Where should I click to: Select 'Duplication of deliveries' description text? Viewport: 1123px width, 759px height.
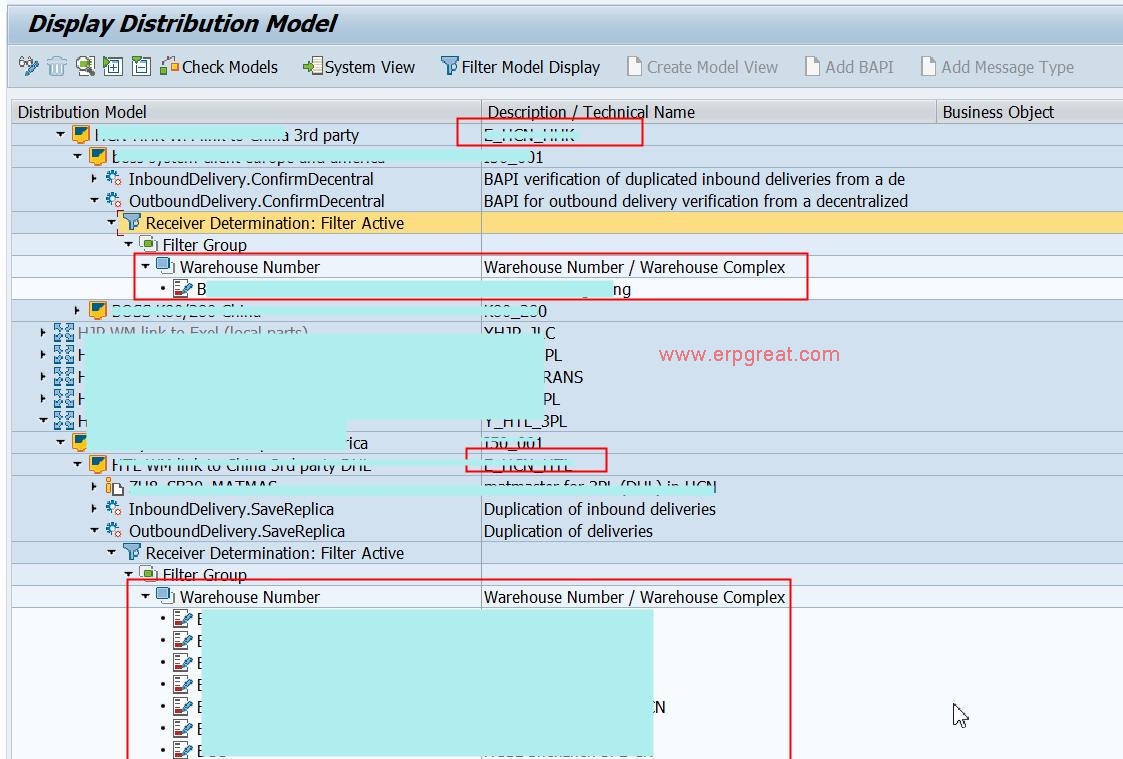[568, 531]
